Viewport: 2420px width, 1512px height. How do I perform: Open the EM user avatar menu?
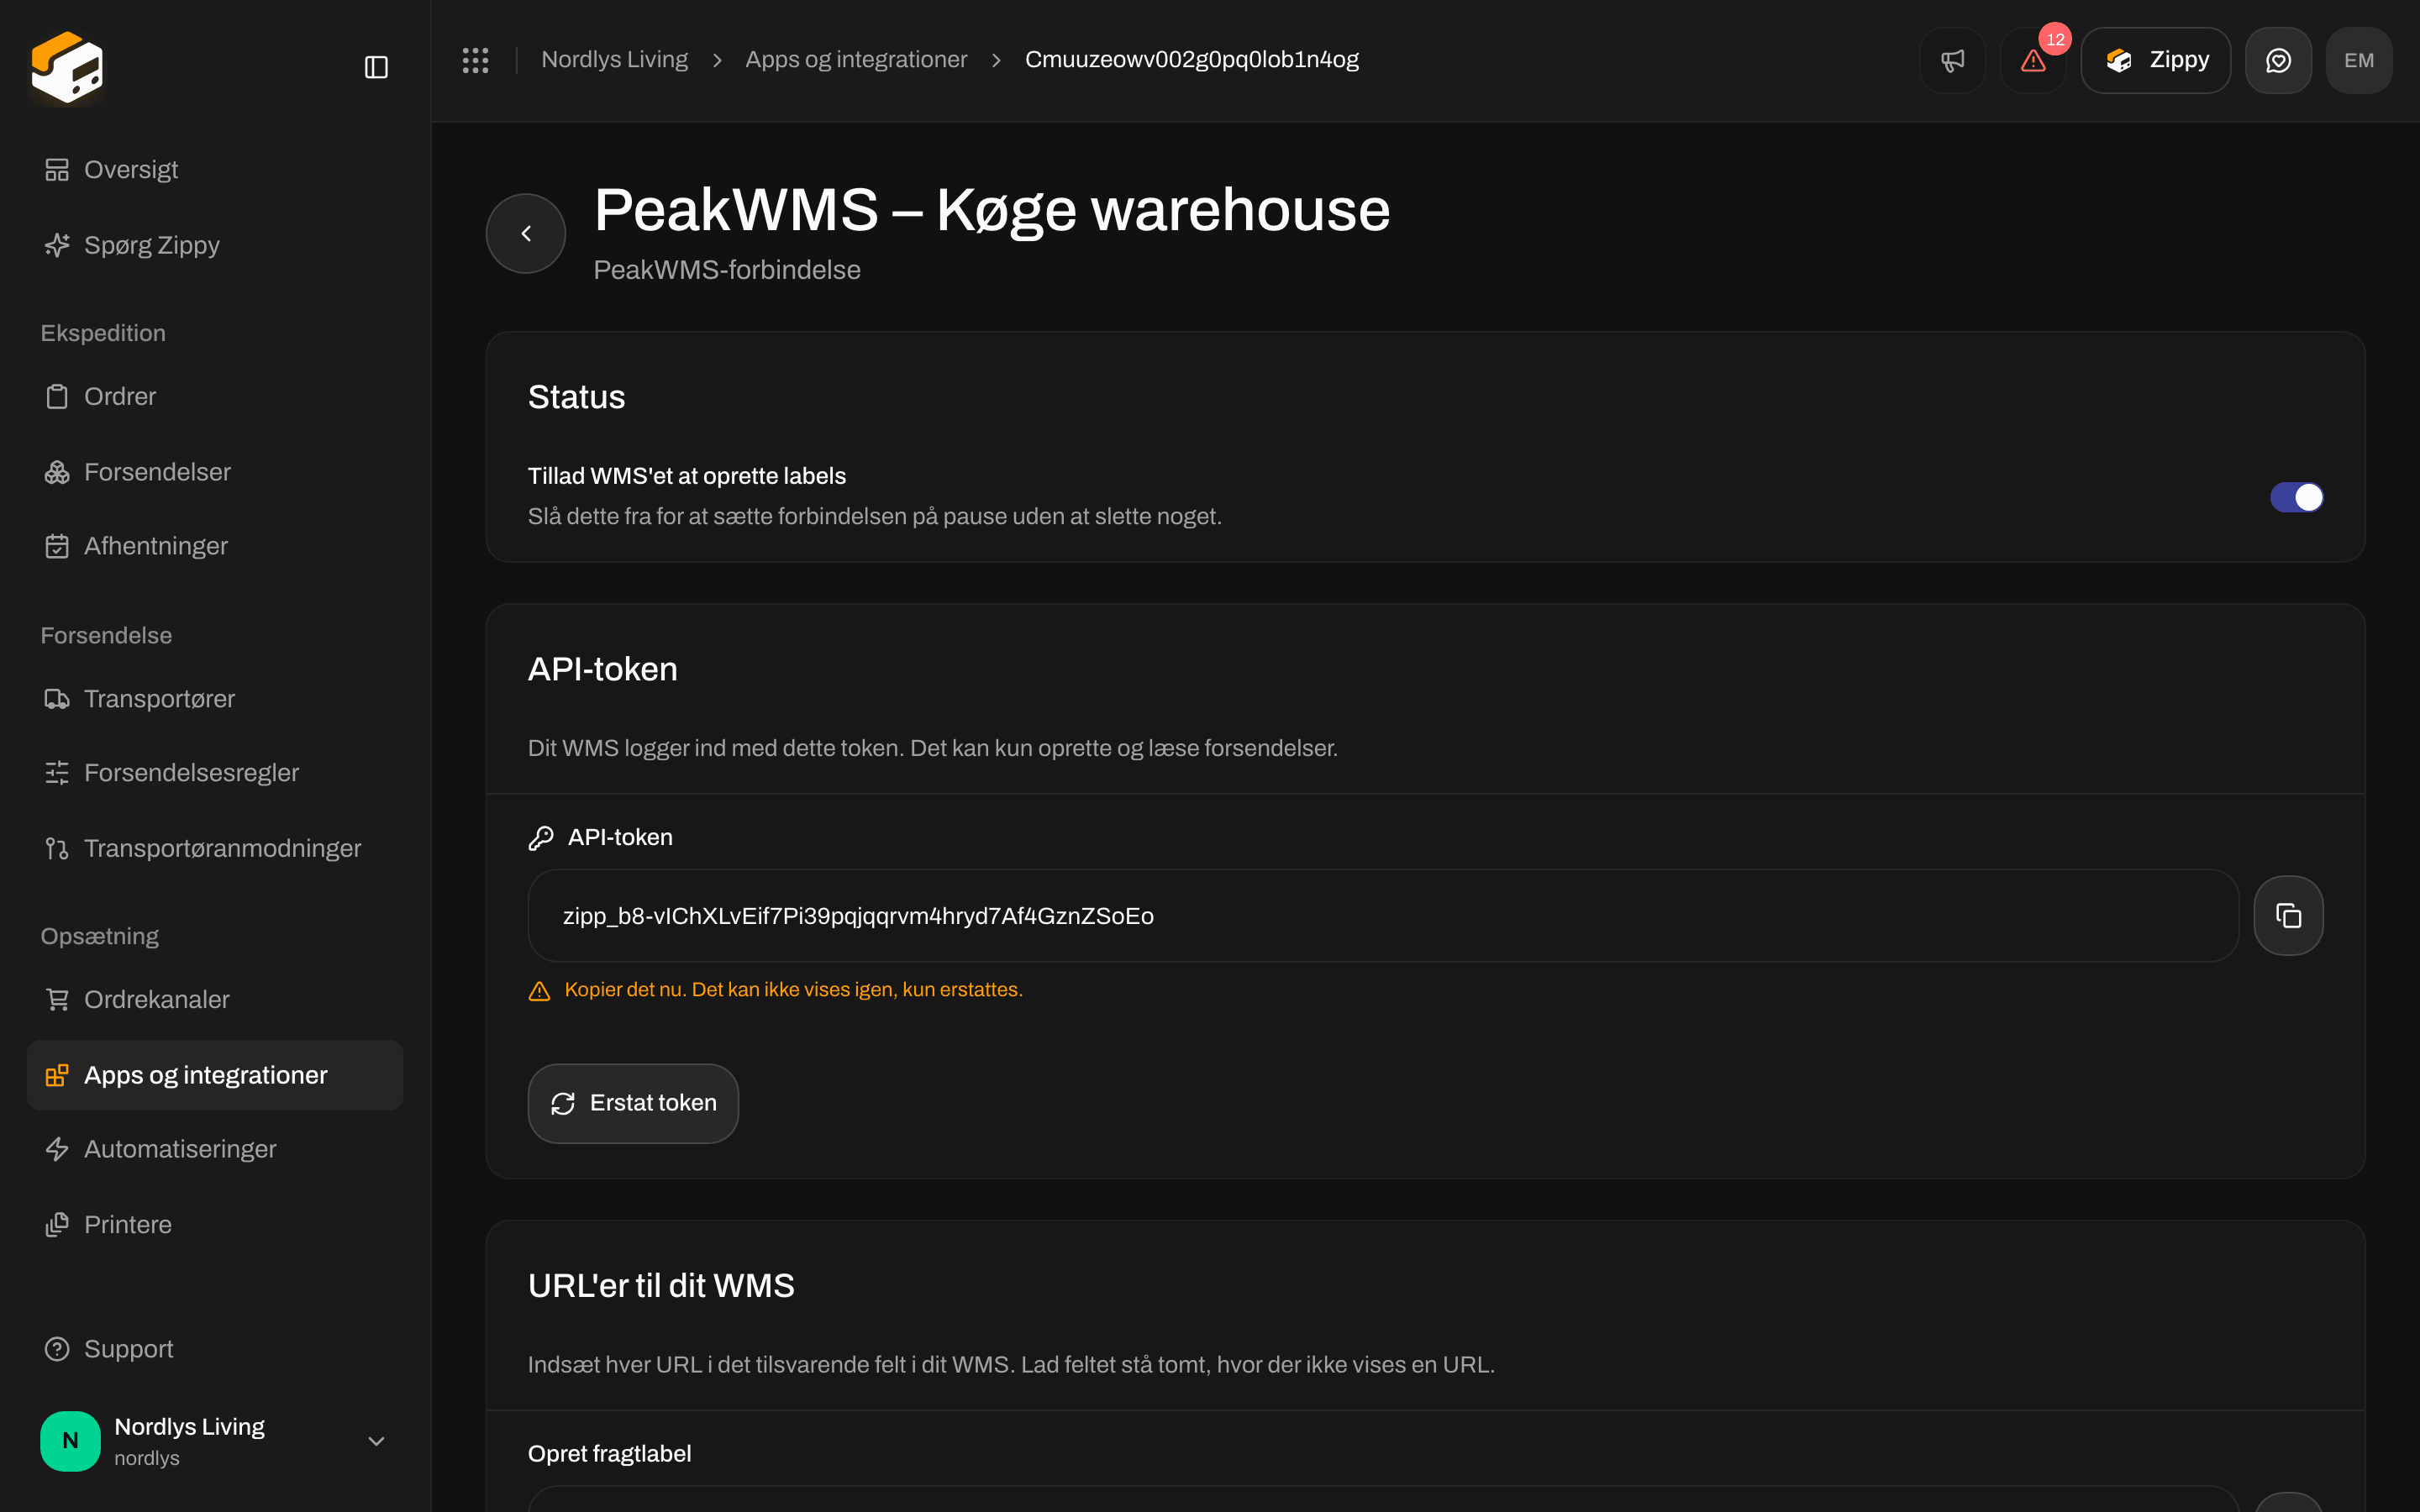tap(2359, 60)
